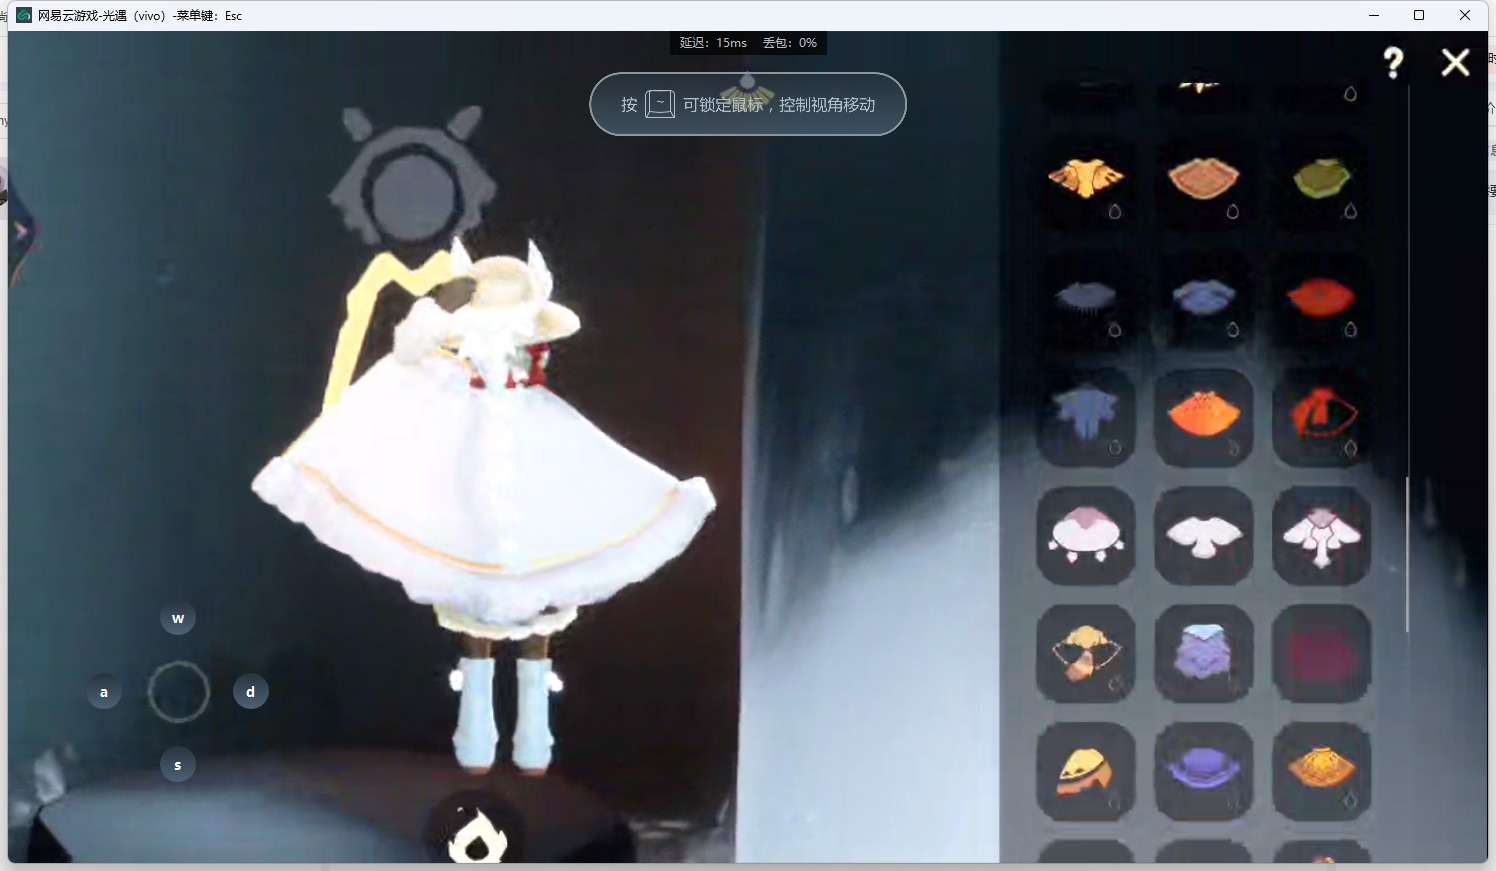1496x871 pixels.
Task: Equip the yellow cape with orange trim
Action: tap(1086, 771)
